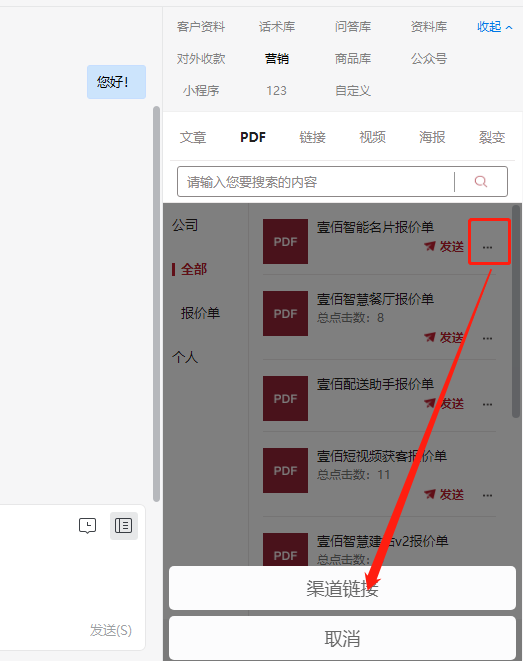
Task: Open the 话术库 section
Action: [277, 27]
